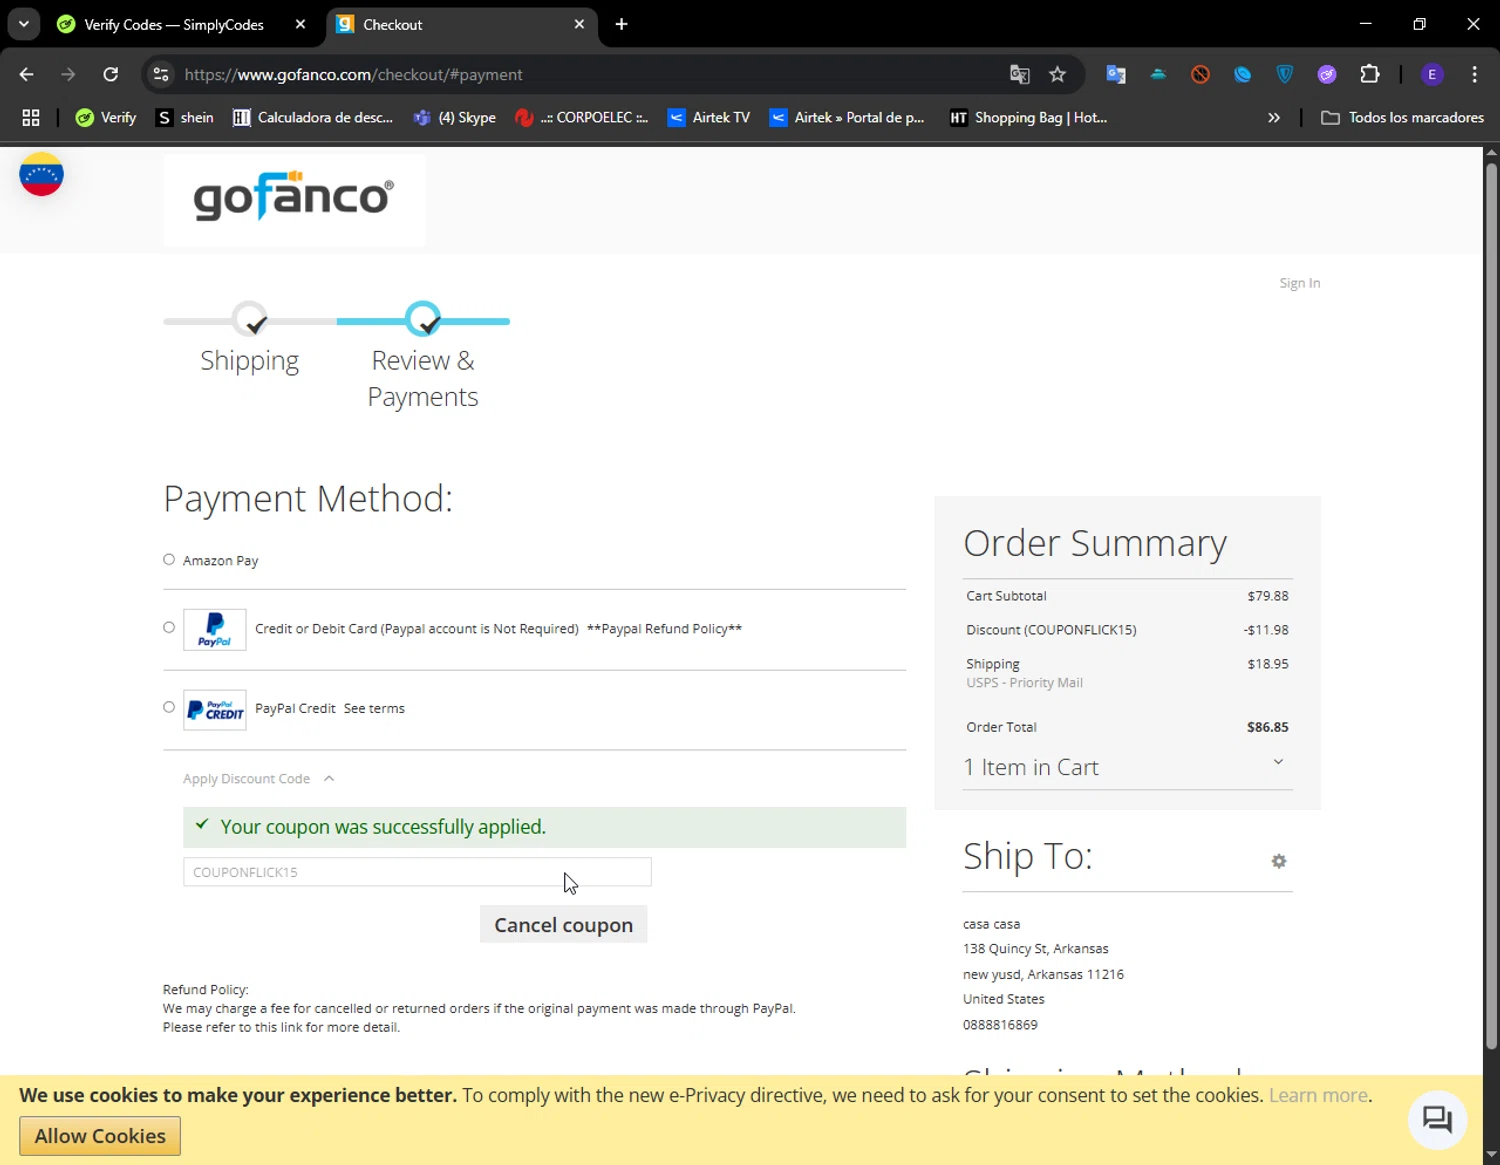Open site information icon in address bar
The height and width of the screenshot is (1165, 1500).
161,74
